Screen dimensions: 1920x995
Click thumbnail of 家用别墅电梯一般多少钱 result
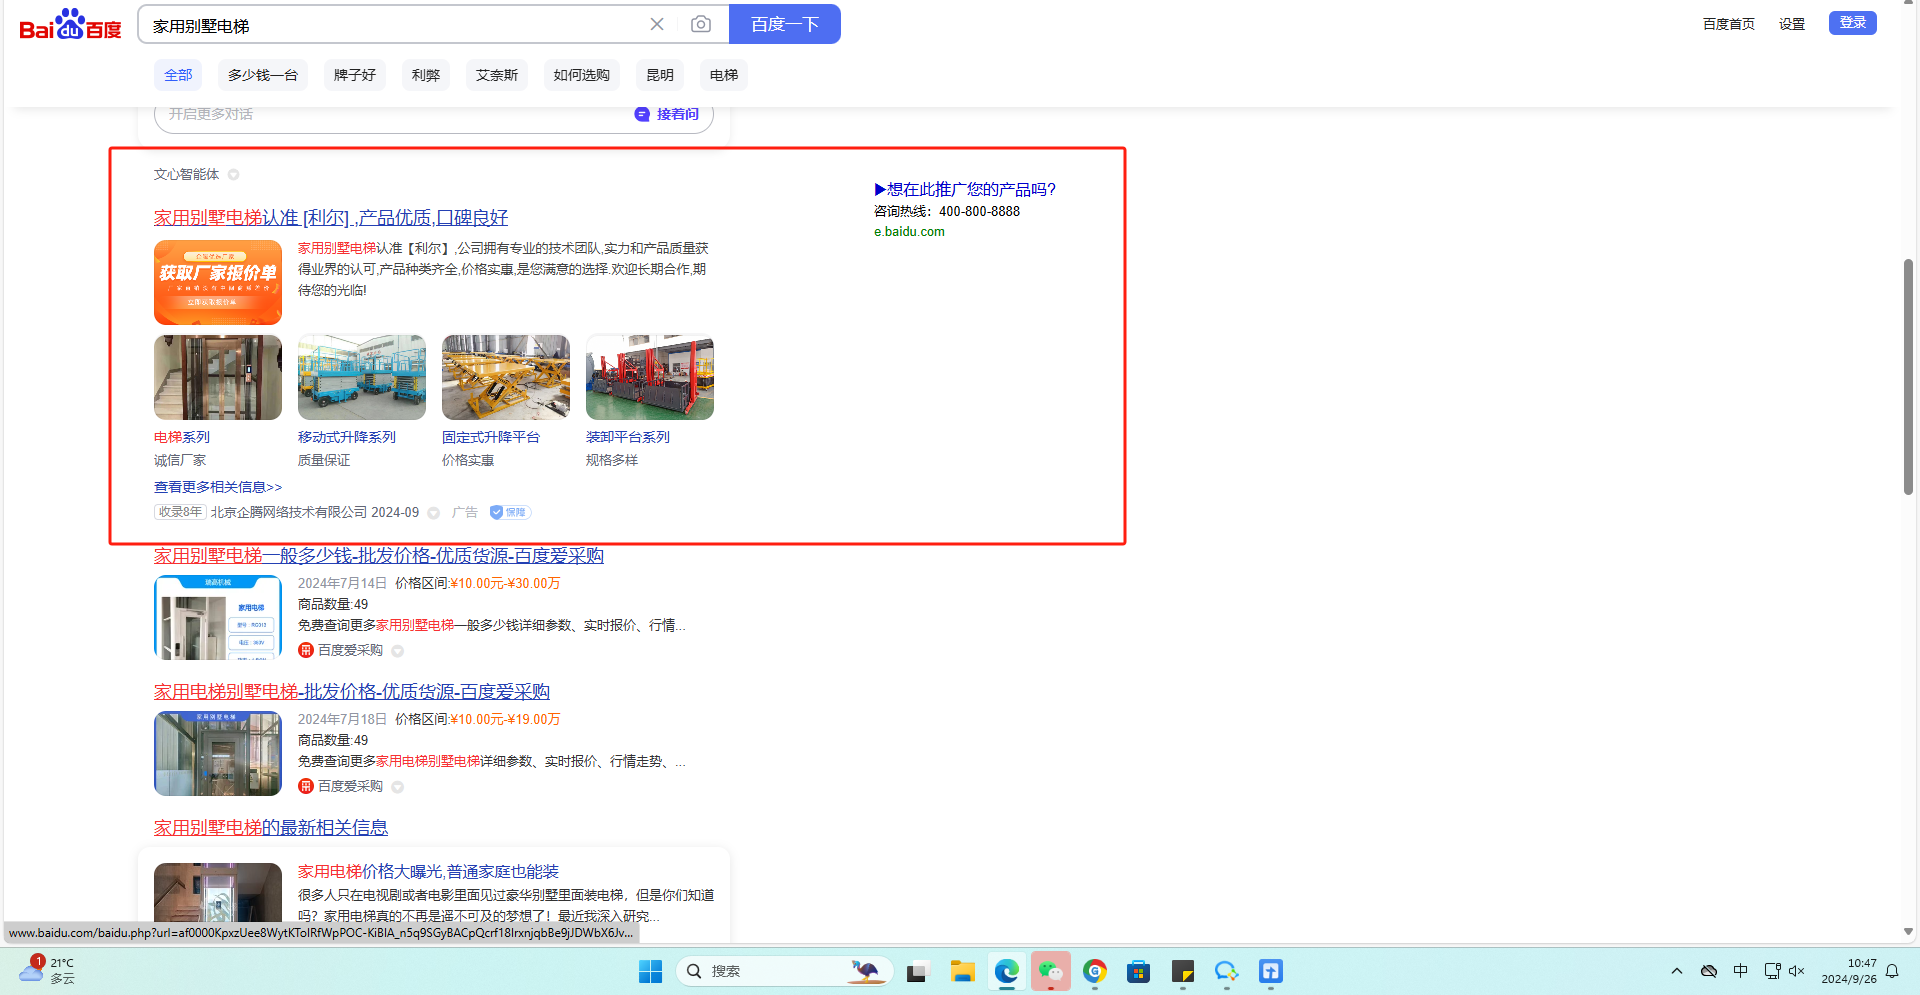(x=218, y=618)
